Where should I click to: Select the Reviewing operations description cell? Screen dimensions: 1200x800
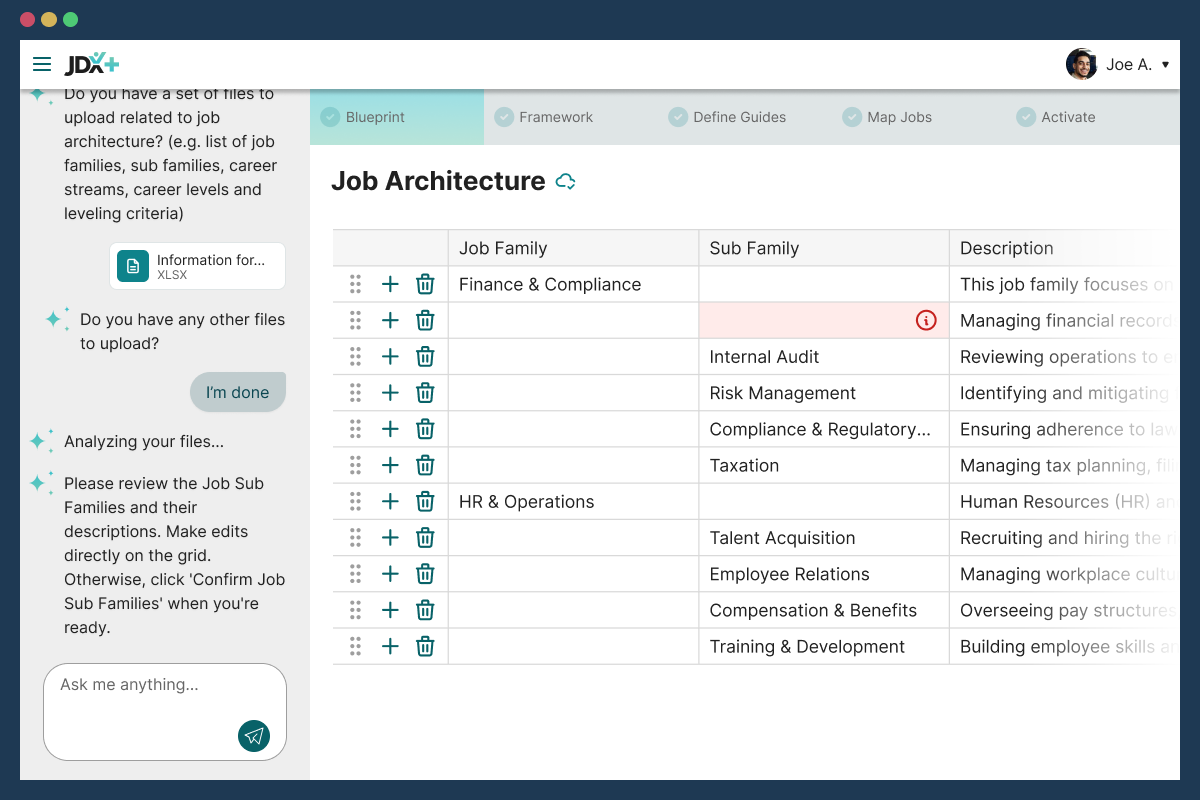click(1063, 357)
